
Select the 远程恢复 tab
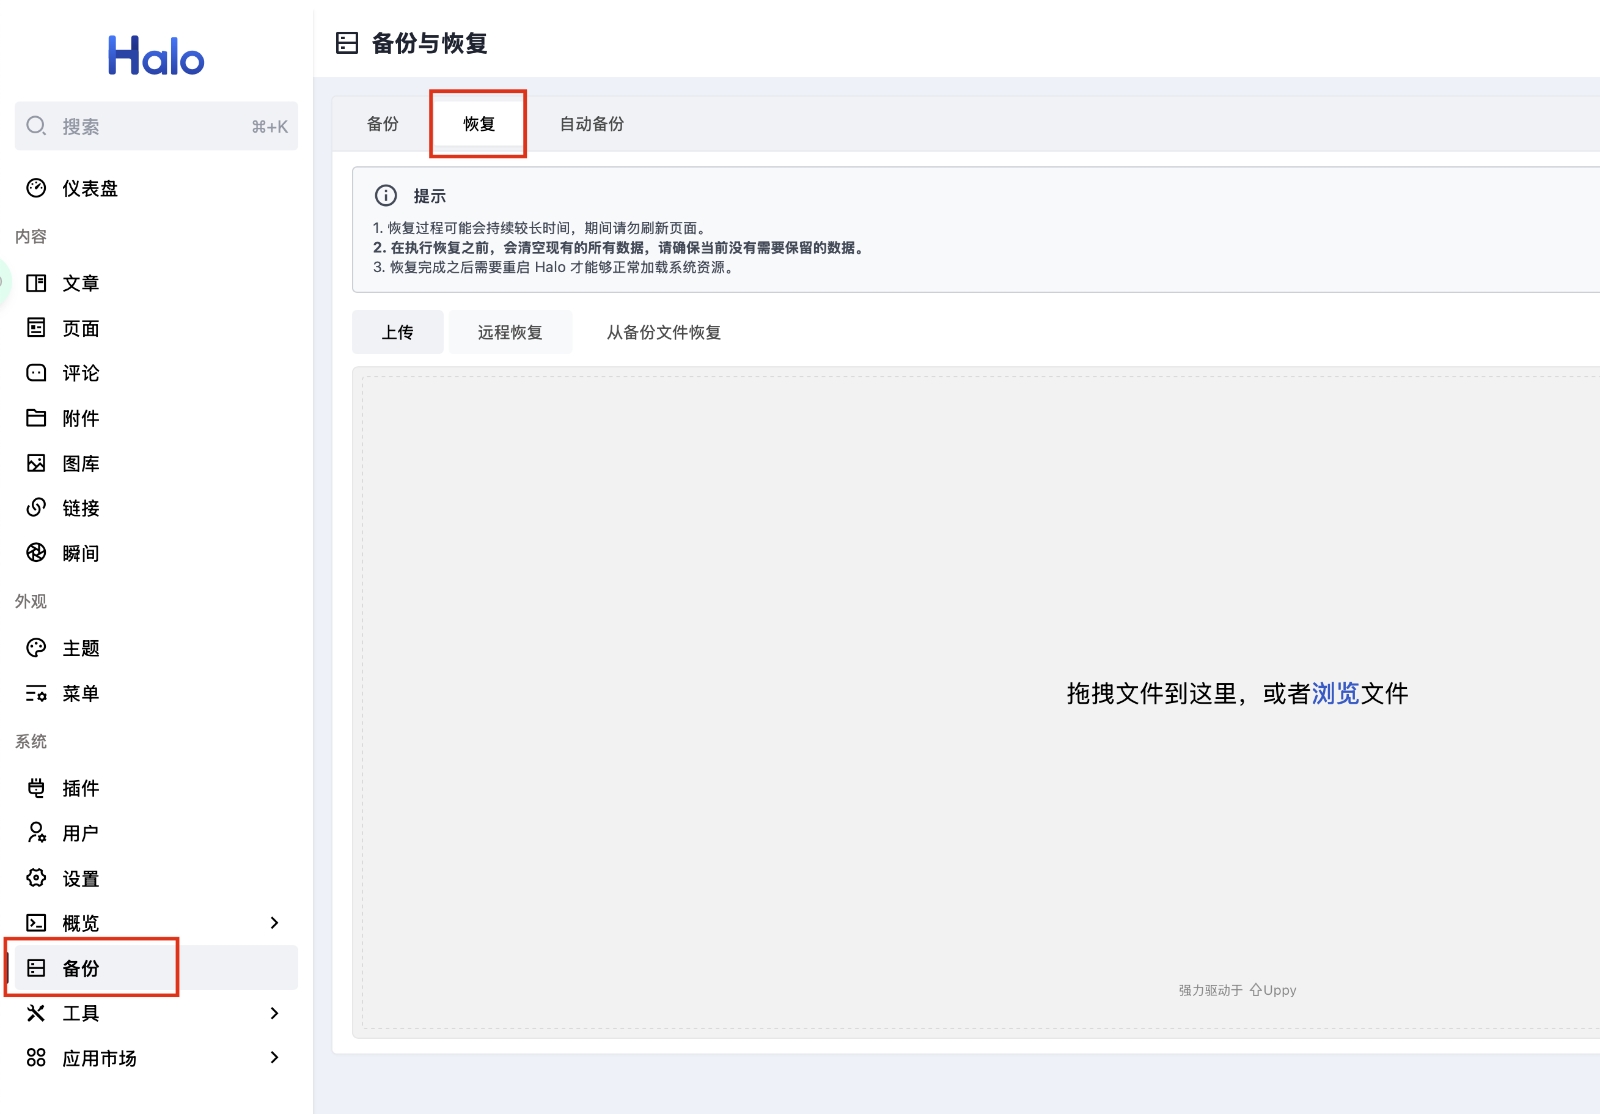pyautogui.click(x=510, y=332)
